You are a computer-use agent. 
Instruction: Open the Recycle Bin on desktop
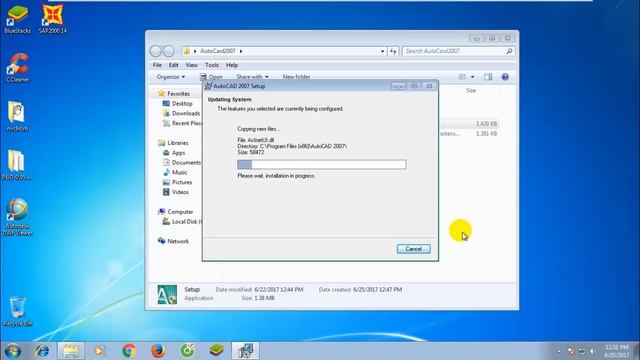click(x=18, y=311)
